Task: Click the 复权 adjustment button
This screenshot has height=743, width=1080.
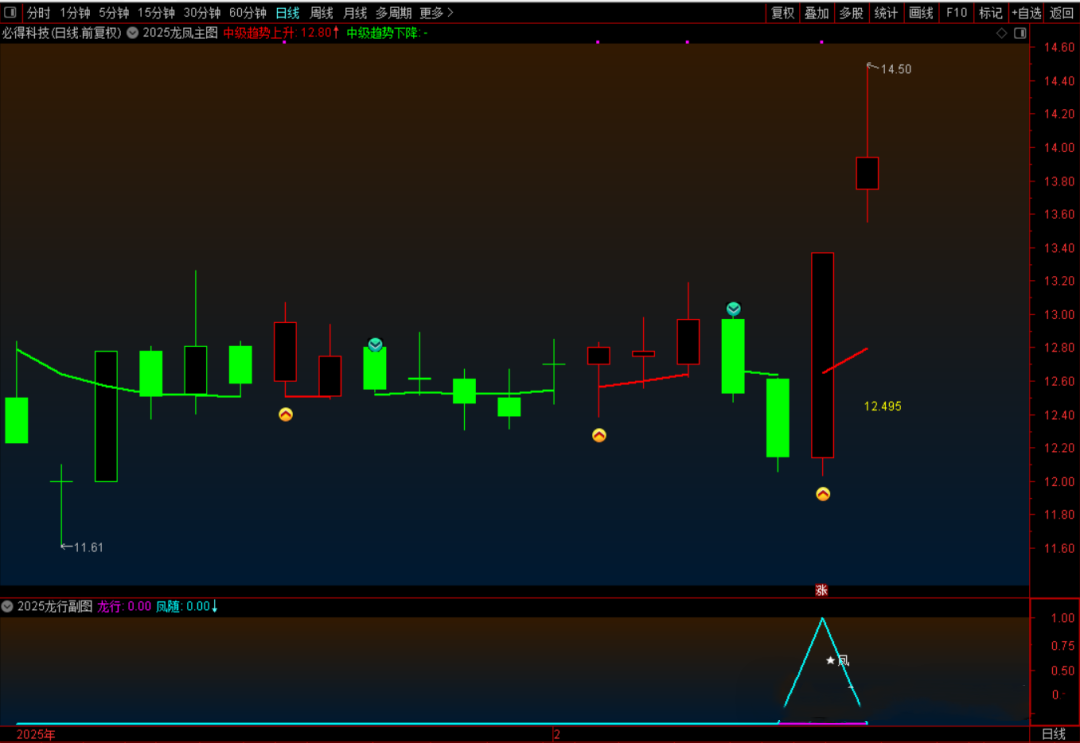Action: [782, 13]
